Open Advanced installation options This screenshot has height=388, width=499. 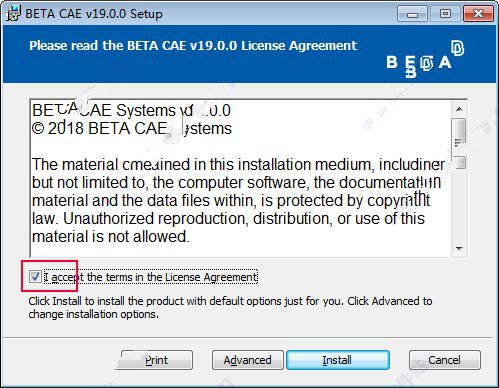[248, 360]
